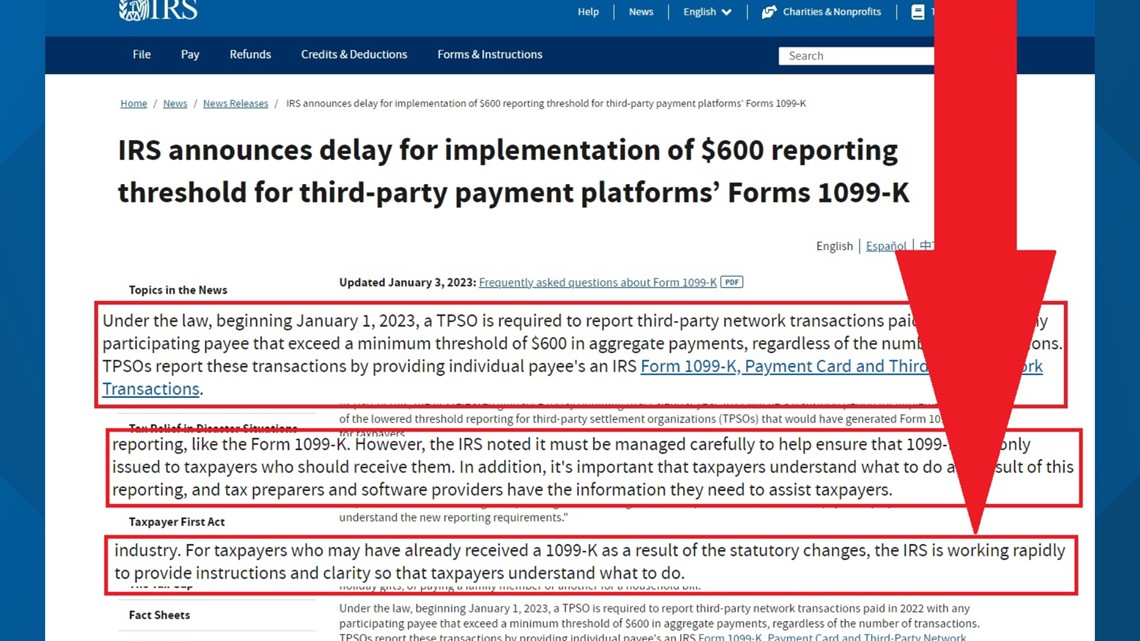The height and width of the screenshot is (641, 1140).
Task: Click the 'Updated January 3, 2023:' text
Action: tap(407, 282)
